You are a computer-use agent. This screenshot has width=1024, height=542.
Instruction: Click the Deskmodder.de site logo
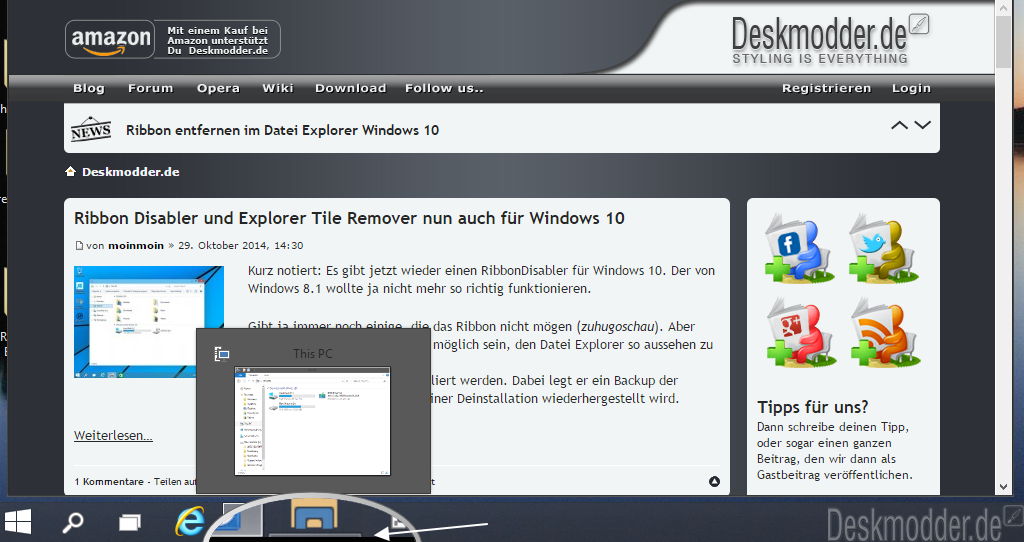pyautogui.click(x=829, y=39)
